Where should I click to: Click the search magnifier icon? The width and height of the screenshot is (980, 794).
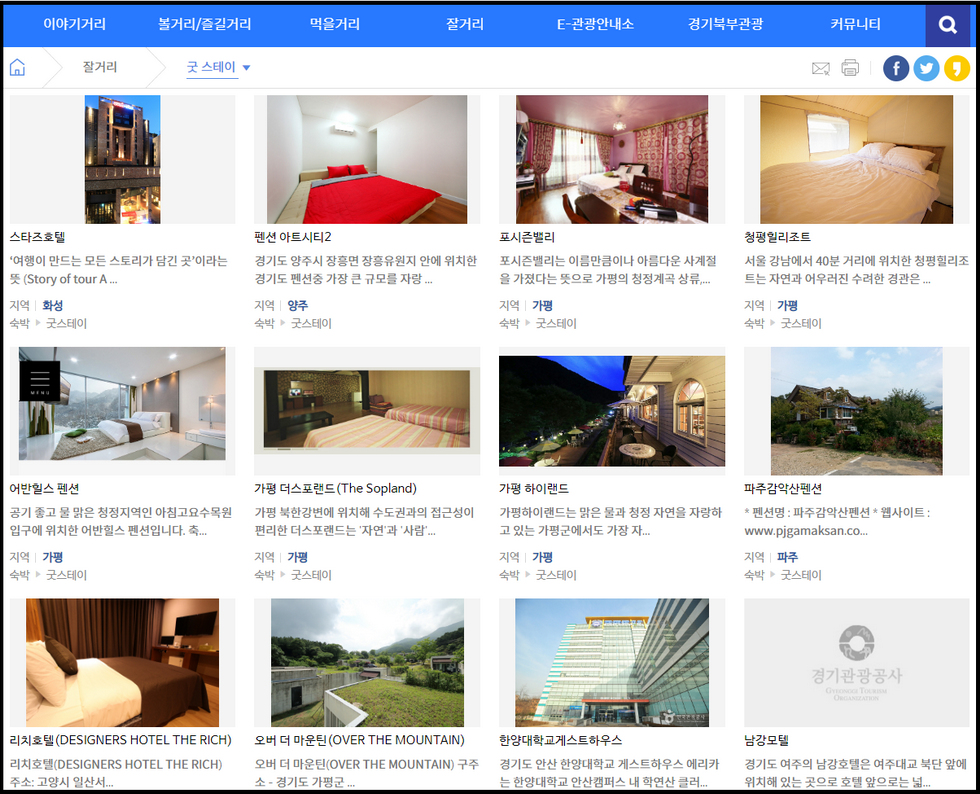click(947, 25)
